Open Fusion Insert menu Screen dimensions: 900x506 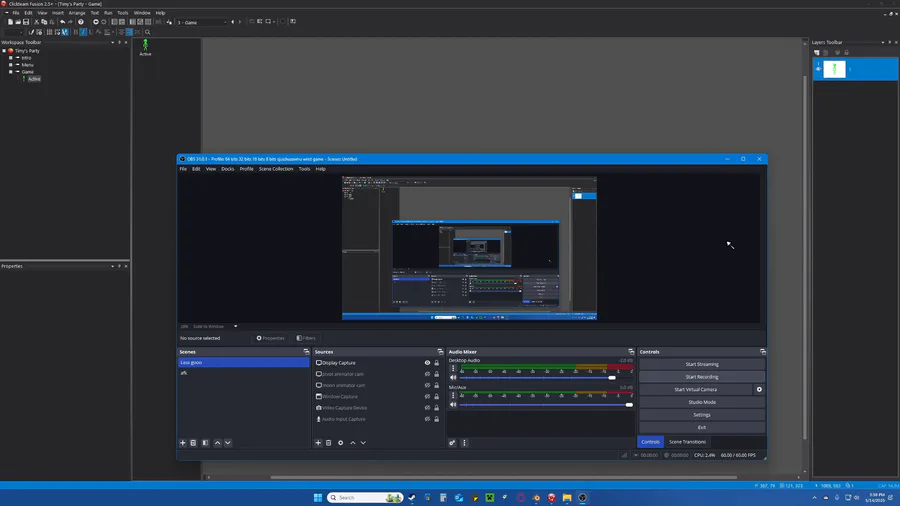click(58, 13)
